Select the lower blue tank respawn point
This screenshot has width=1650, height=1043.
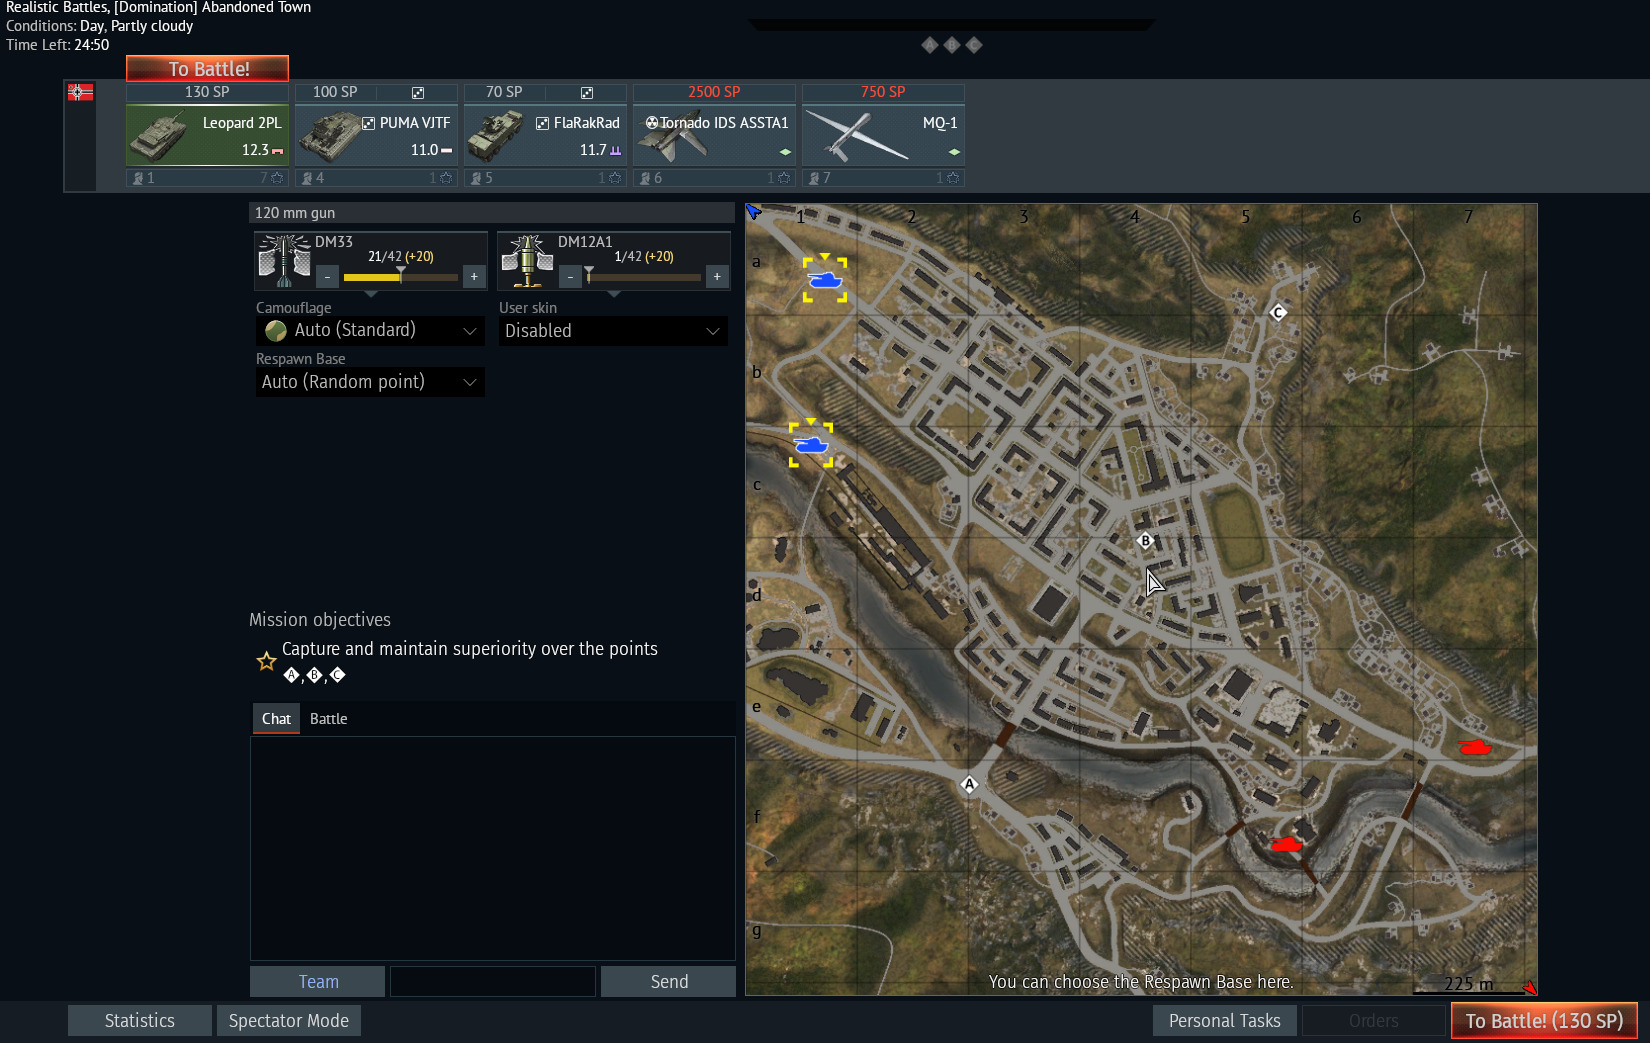click(810, 444)
